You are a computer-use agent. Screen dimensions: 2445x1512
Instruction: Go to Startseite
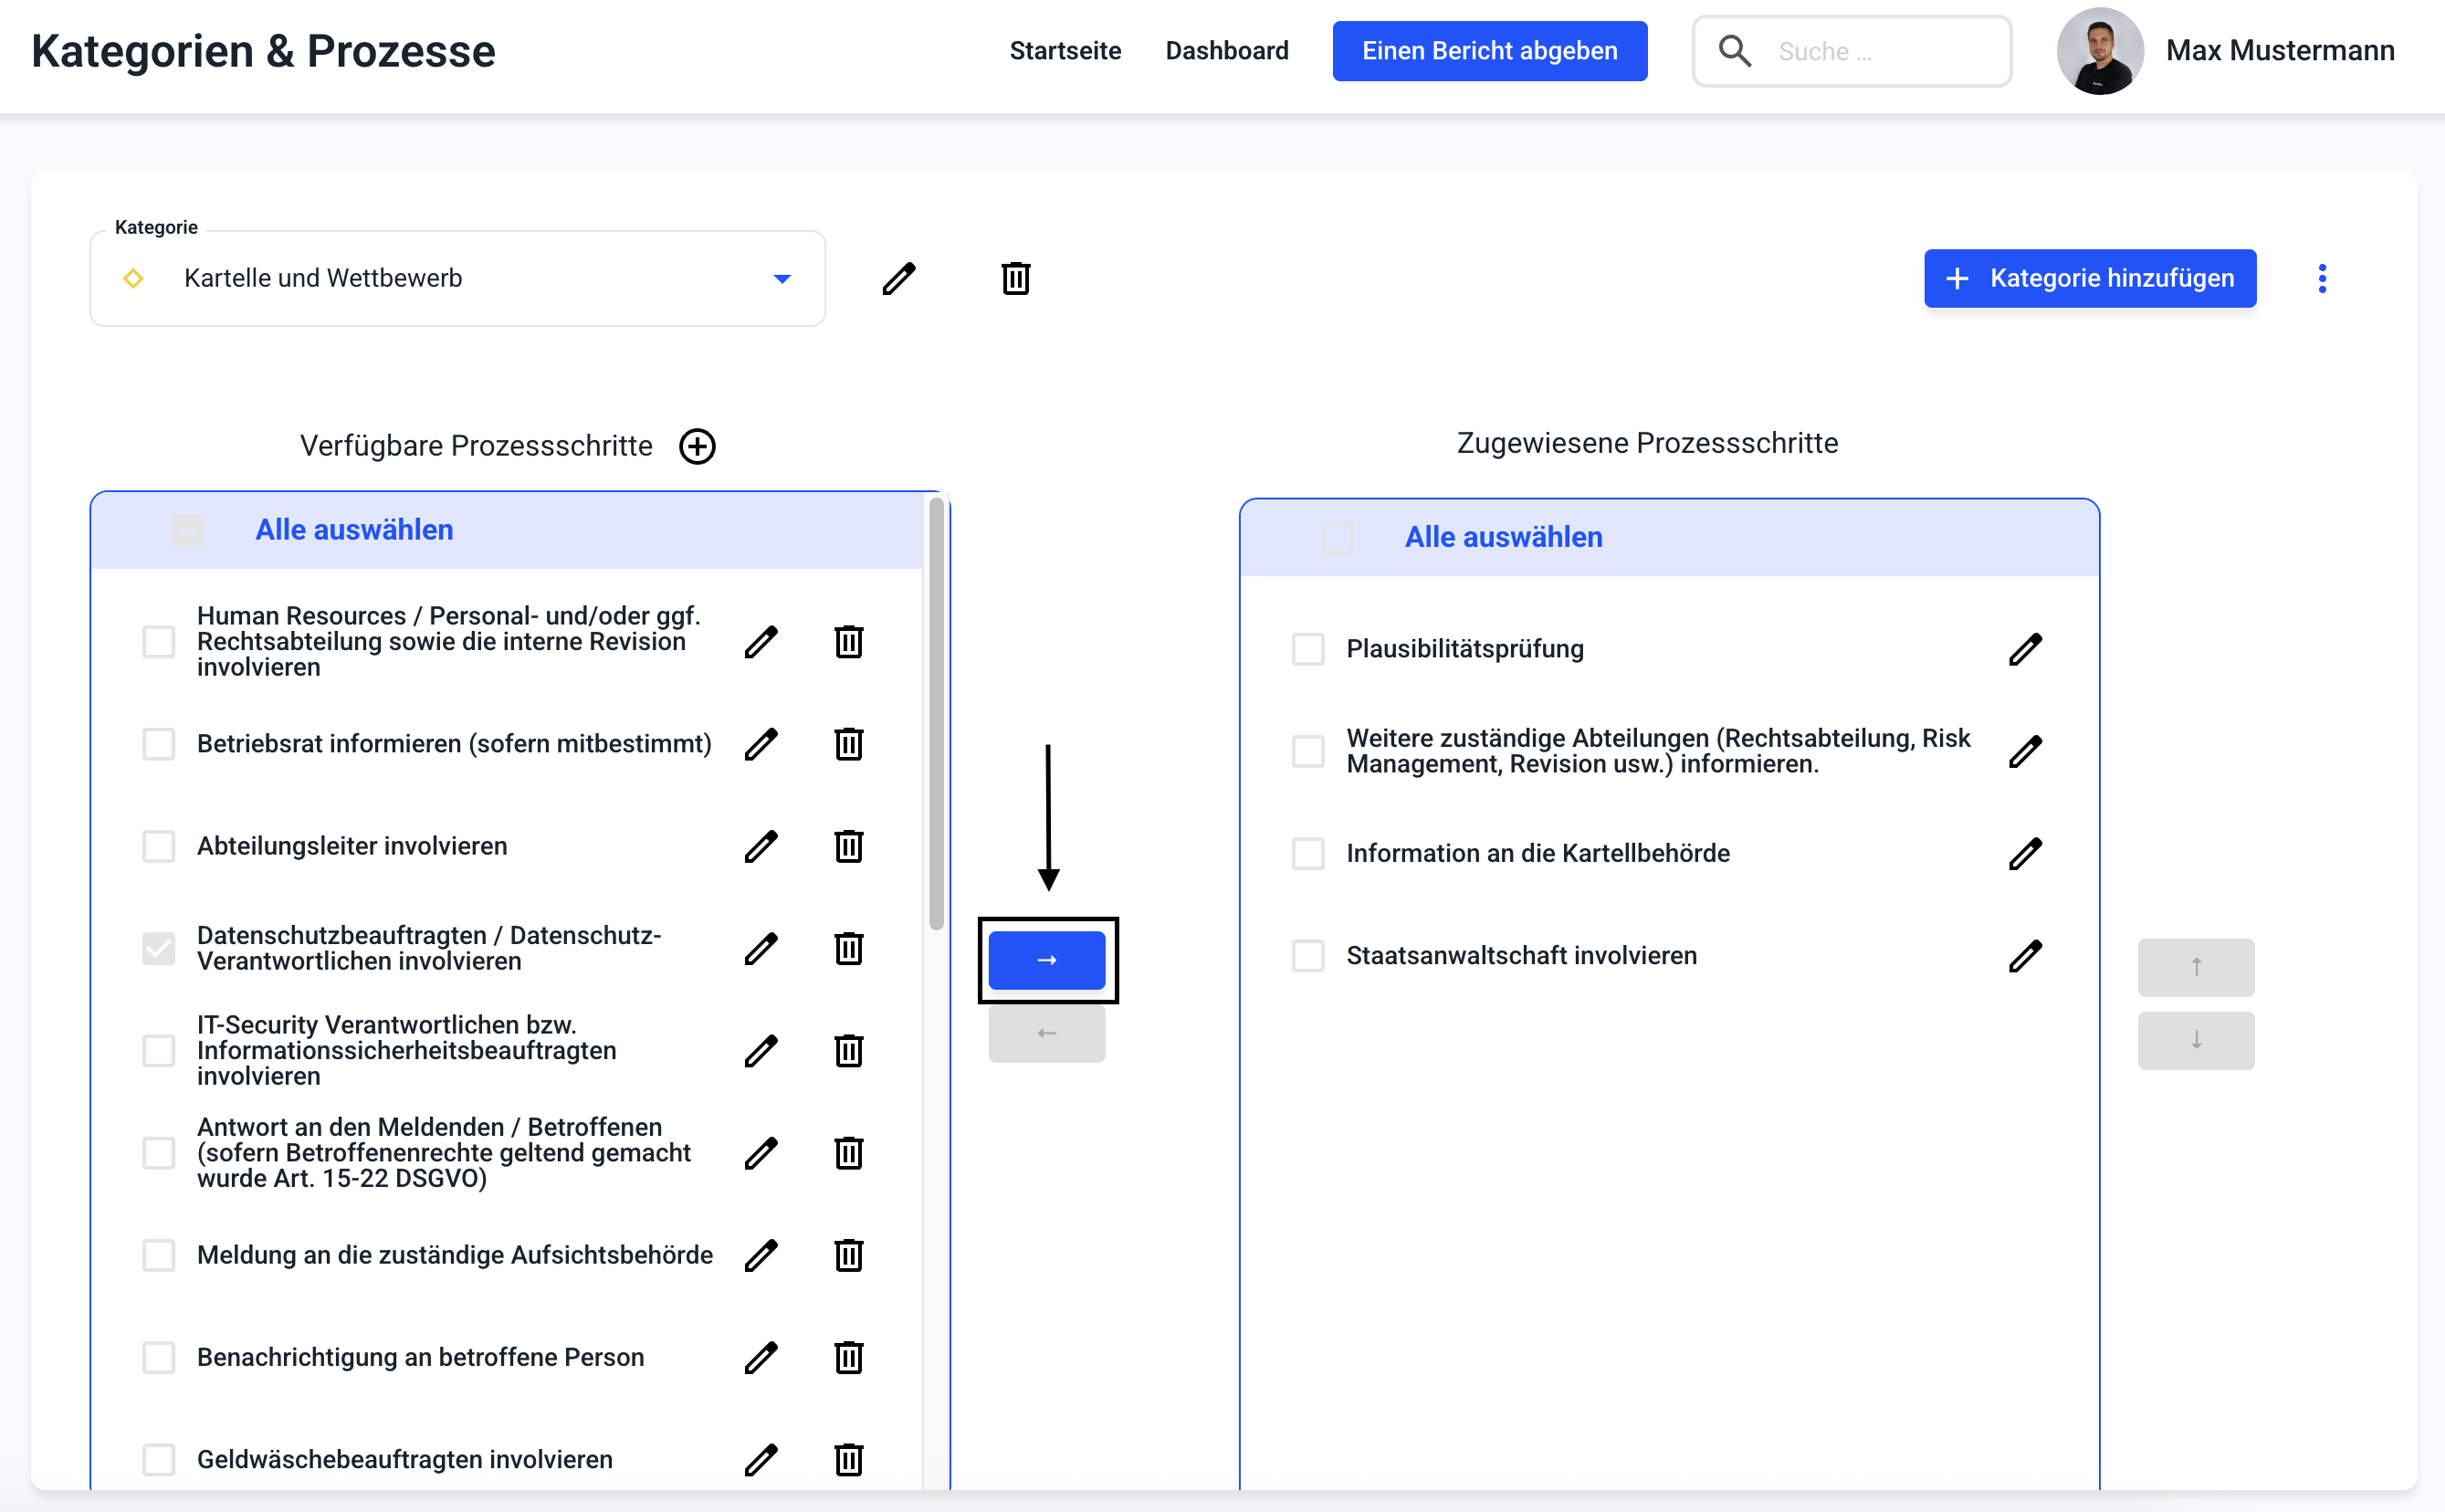click(x=1065, y=51)
